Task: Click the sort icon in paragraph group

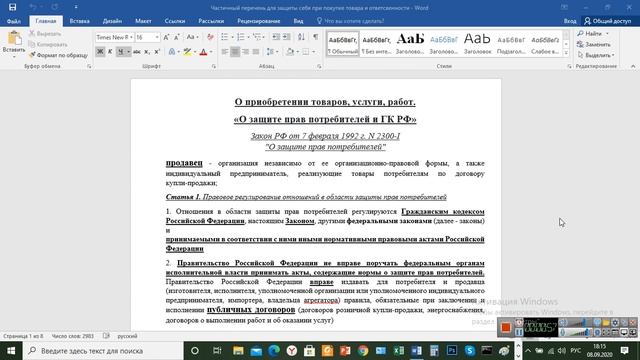Action: 301,37
